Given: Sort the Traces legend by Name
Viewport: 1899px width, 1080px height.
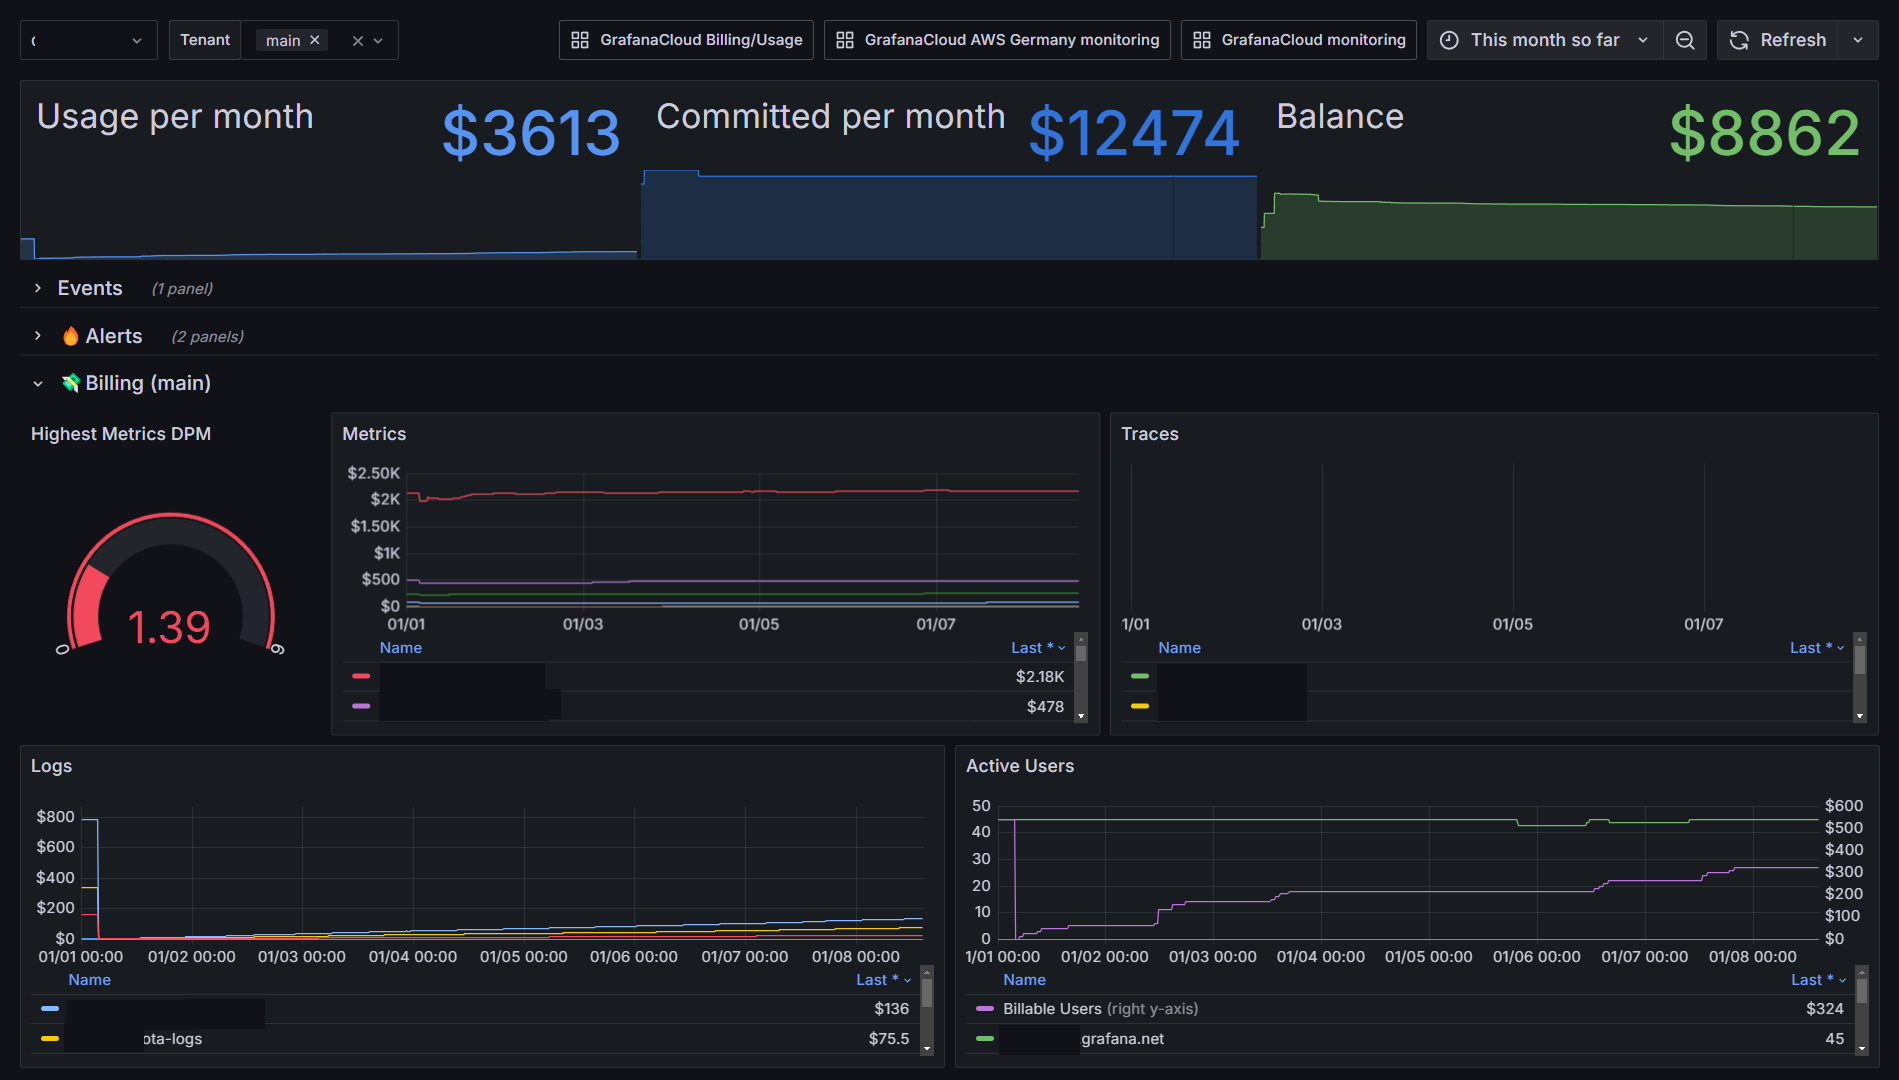Looking at the screenshot, I should [1179, 648].
